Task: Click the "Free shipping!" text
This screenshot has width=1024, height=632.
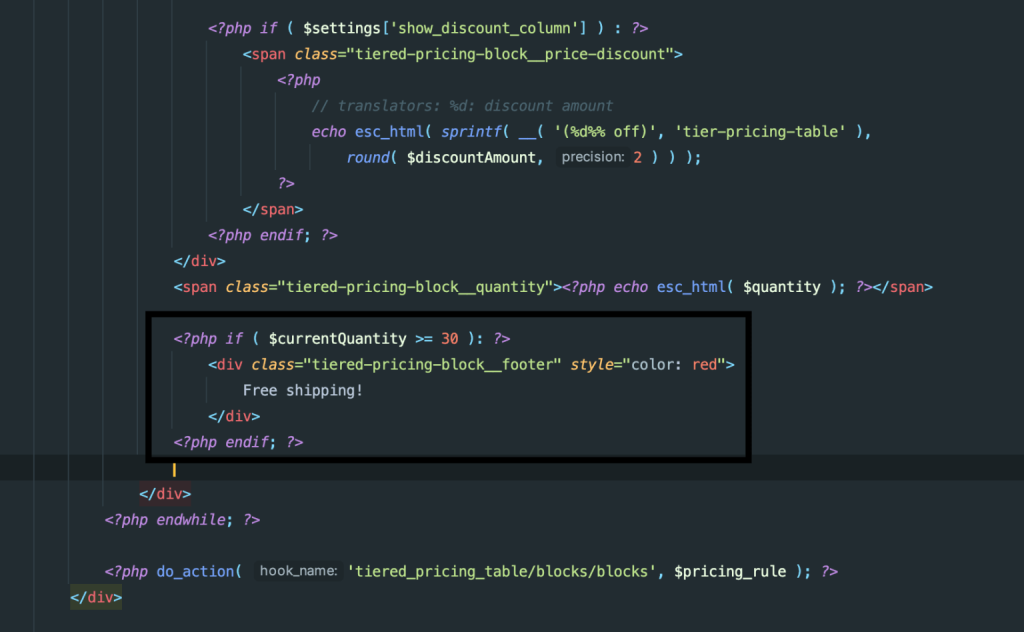Action: (302, 390)
